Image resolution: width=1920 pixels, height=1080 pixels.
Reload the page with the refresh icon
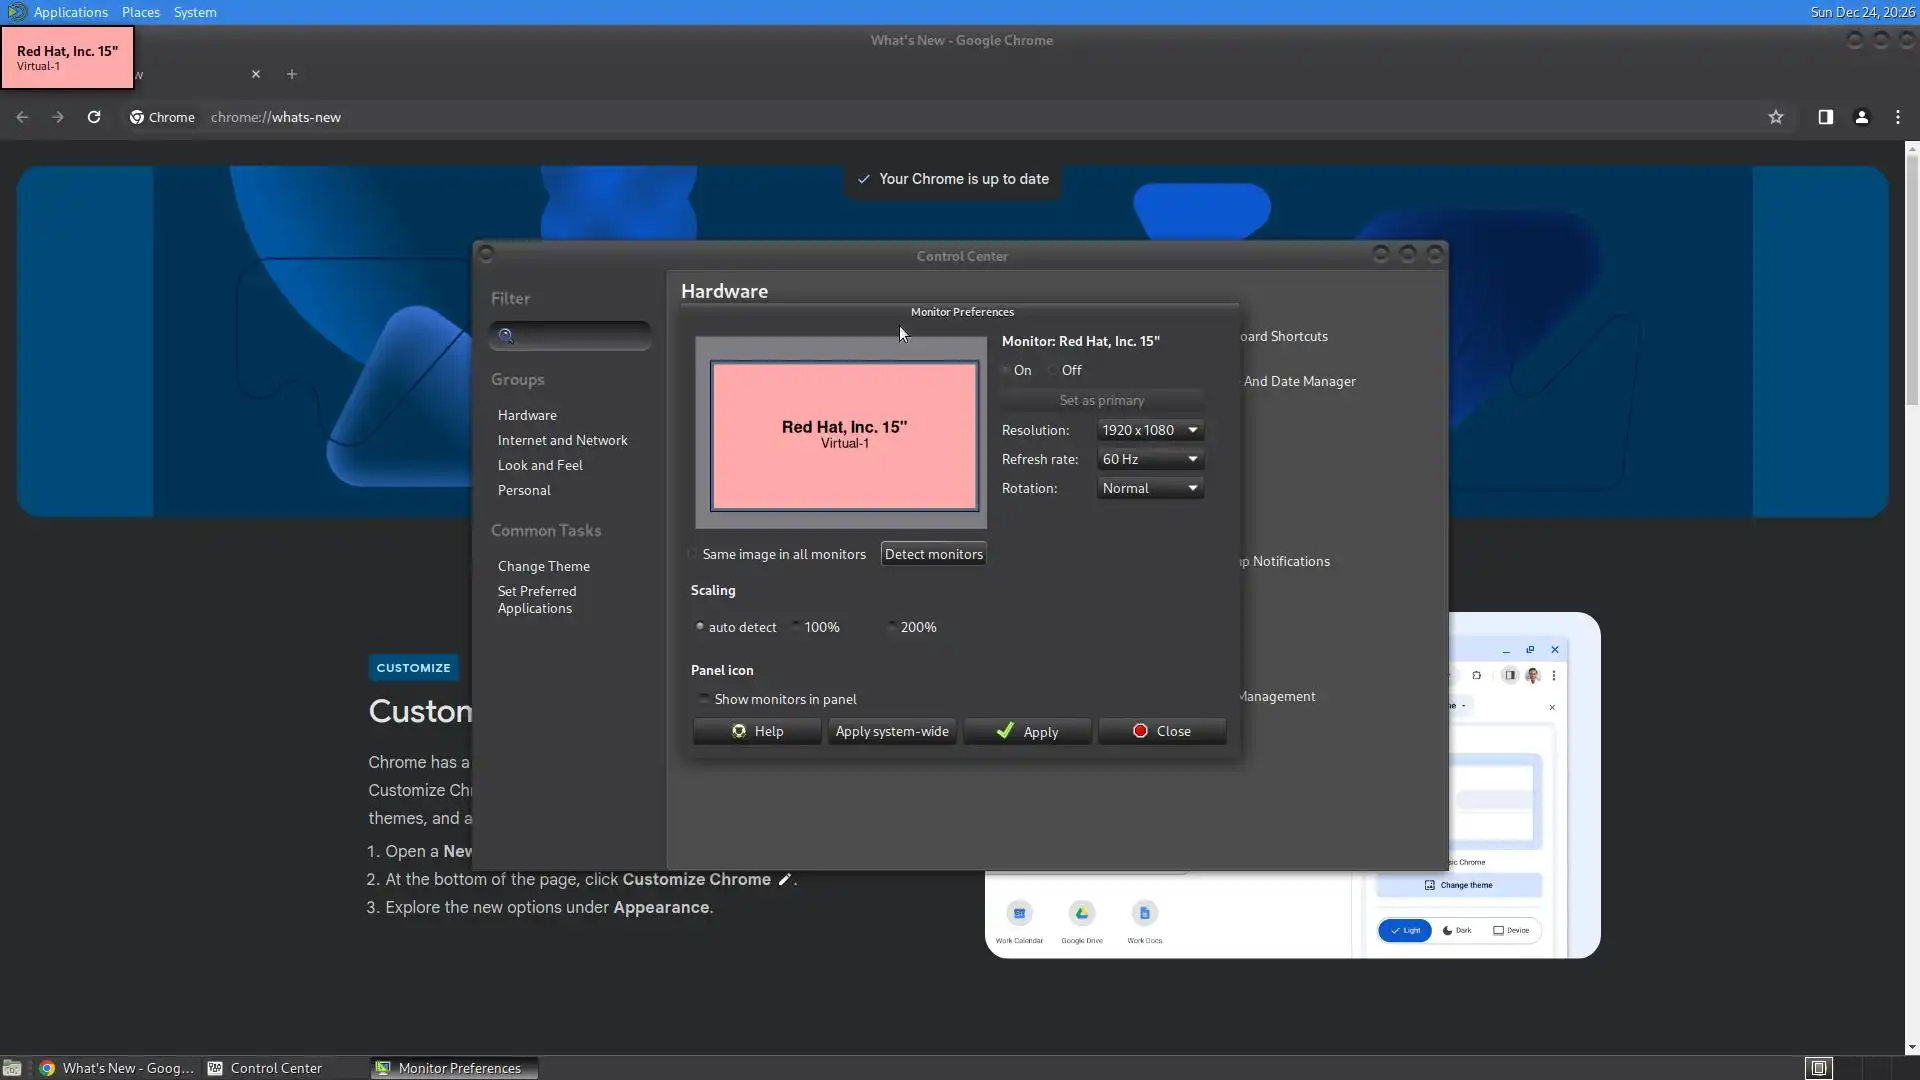pyautogui.click(x=94, y=117)
